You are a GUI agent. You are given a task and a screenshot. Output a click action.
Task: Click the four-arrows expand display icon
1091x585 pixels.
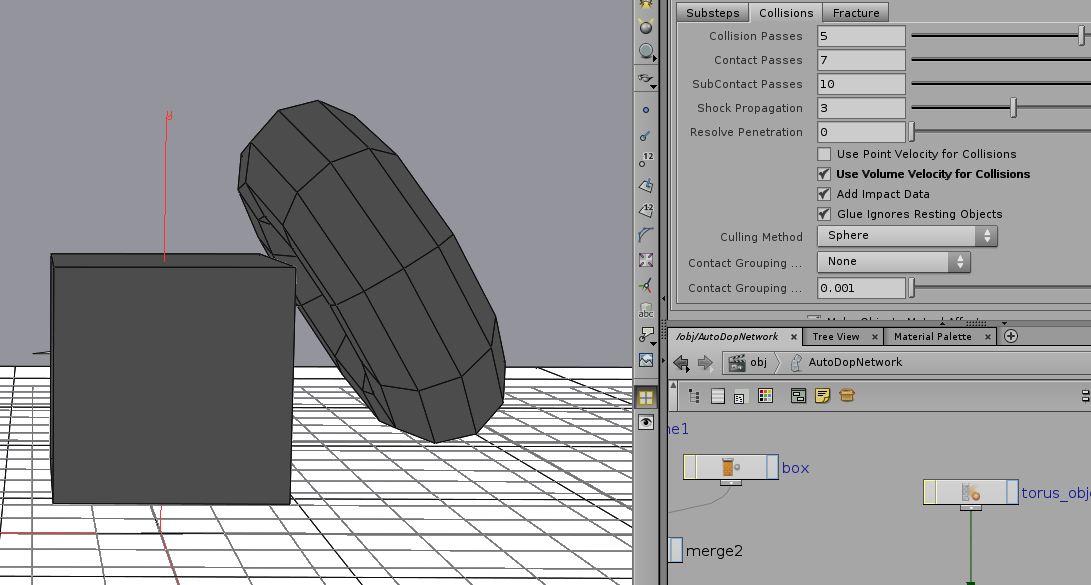point(646,260)
